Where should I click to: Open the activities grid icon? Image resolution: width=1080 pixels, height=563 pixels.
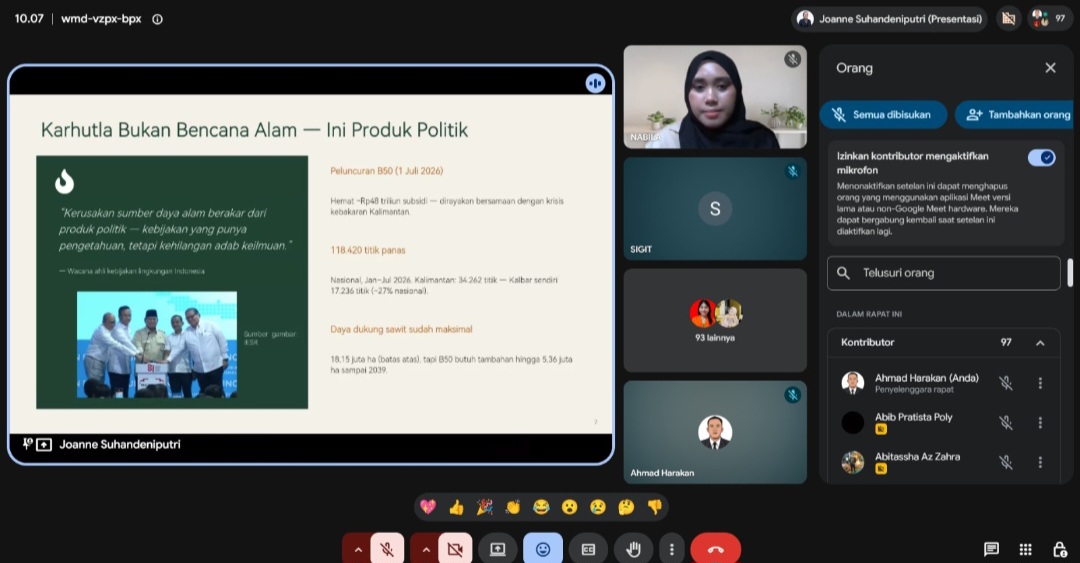1026,549
